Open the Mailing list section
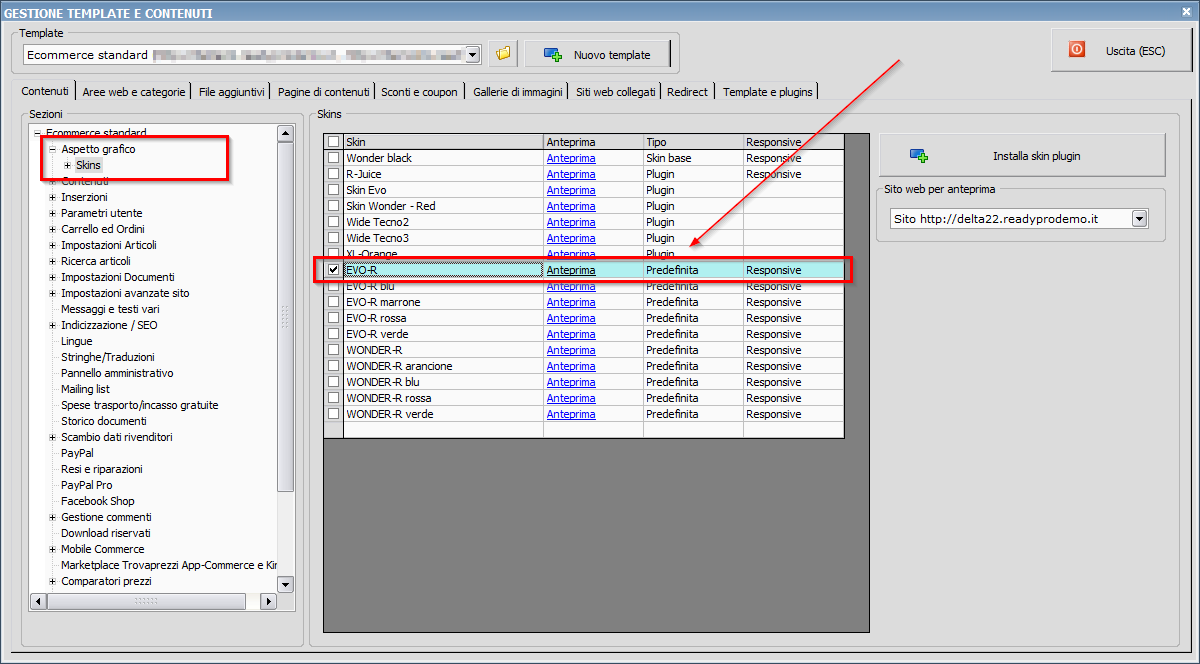The width and height of the screenshot is (1200, 664). pyautogui.click(x=85, y=389)
